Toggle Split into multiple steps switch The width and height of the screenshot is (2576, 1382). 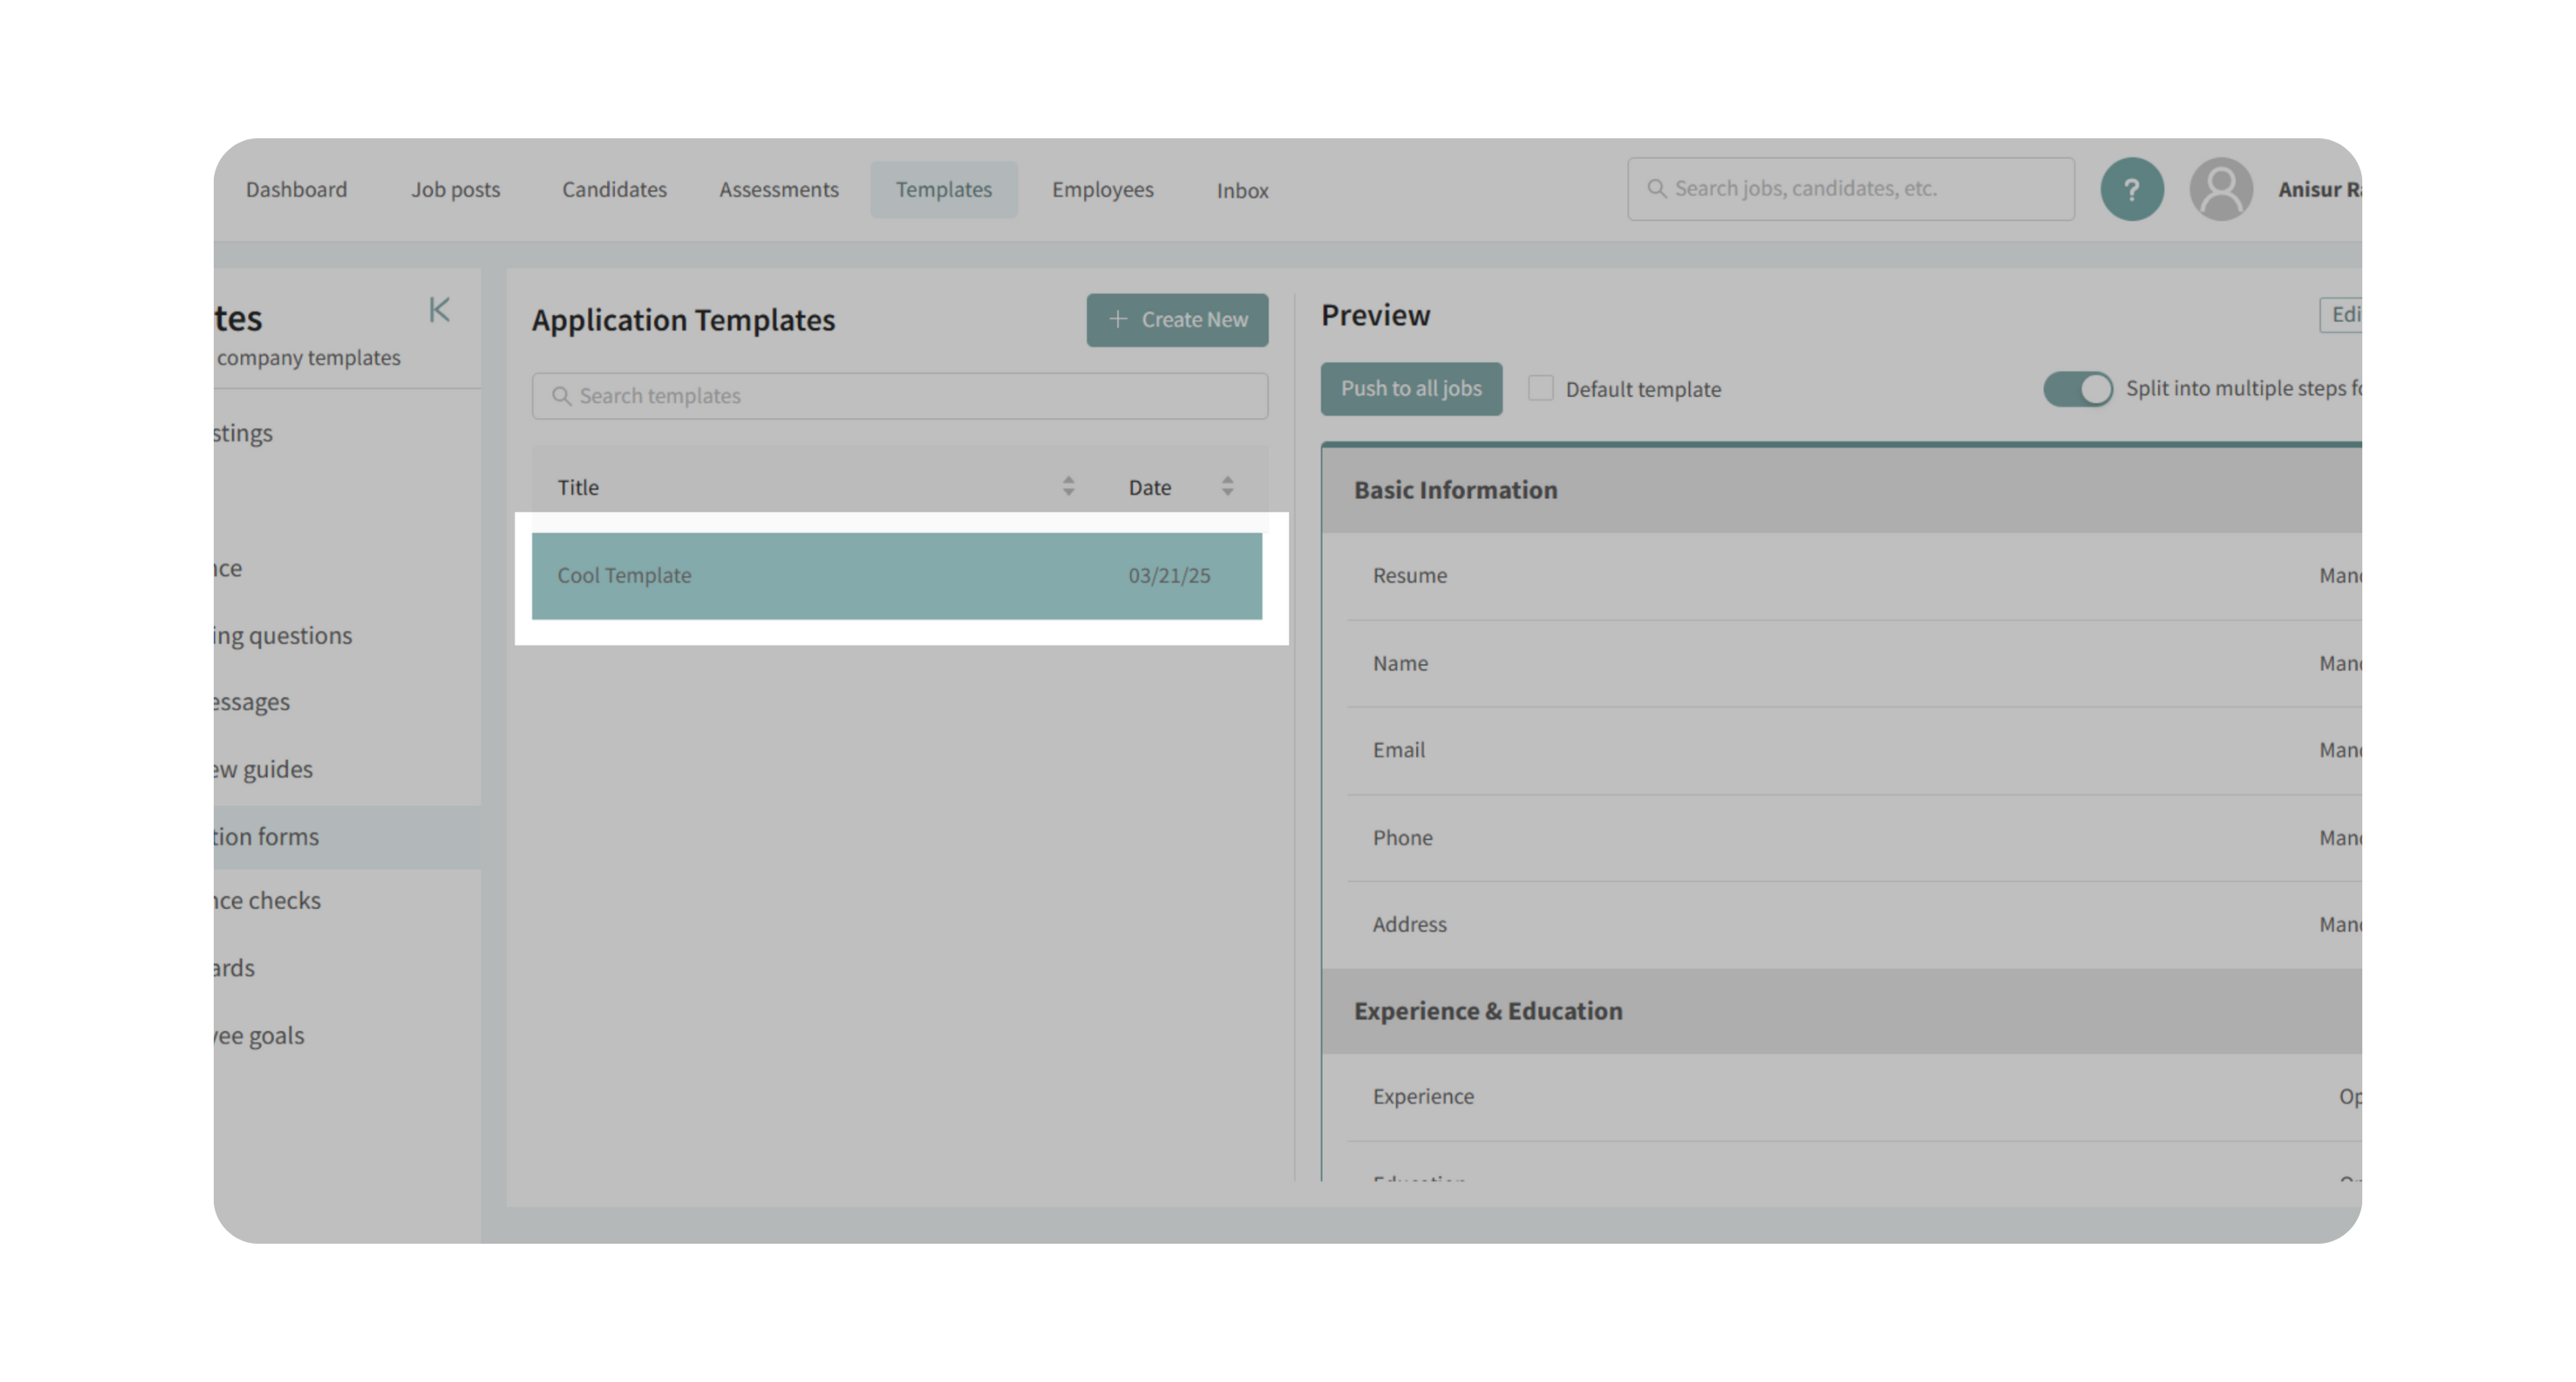[2077, 388]
